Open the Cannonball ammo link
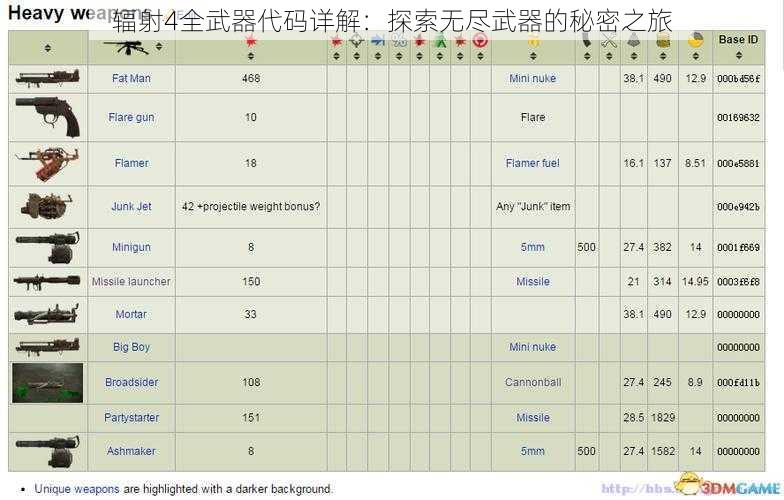The image size is (784, 500). tap(533, 382)
